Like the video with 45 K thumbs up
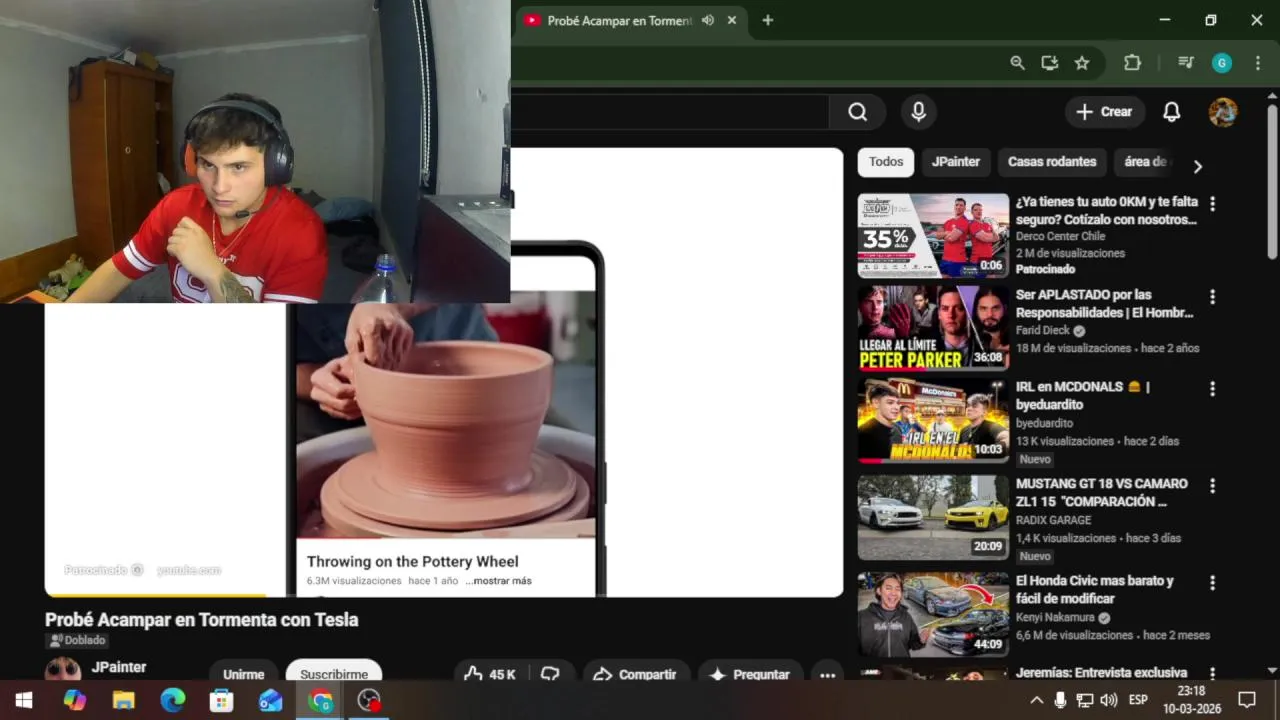1280x720 pixels. [x=490, y=674]
